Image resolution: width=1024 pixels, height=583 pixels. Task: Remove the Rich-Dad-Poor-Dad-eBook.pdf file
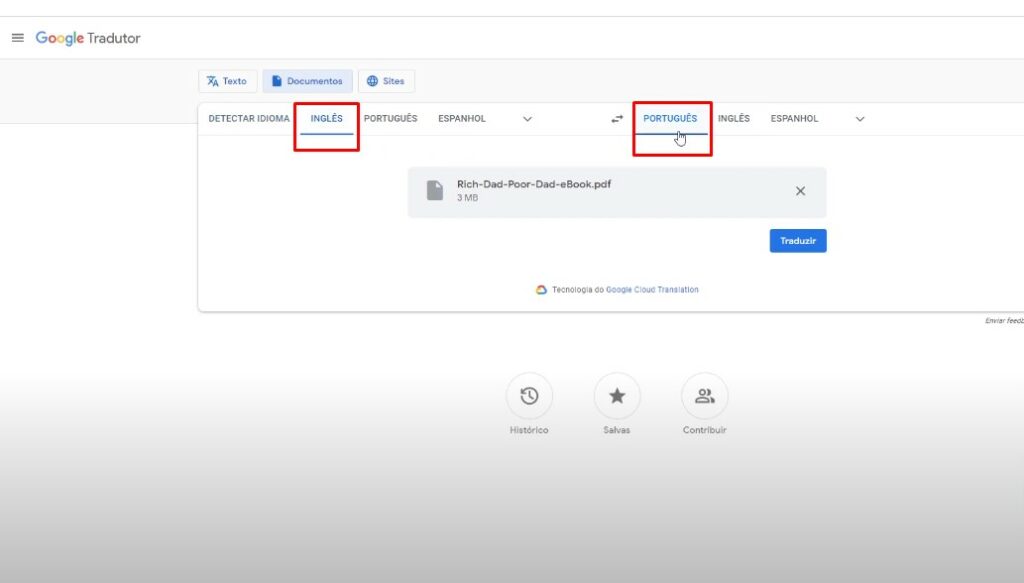point(799,191)
